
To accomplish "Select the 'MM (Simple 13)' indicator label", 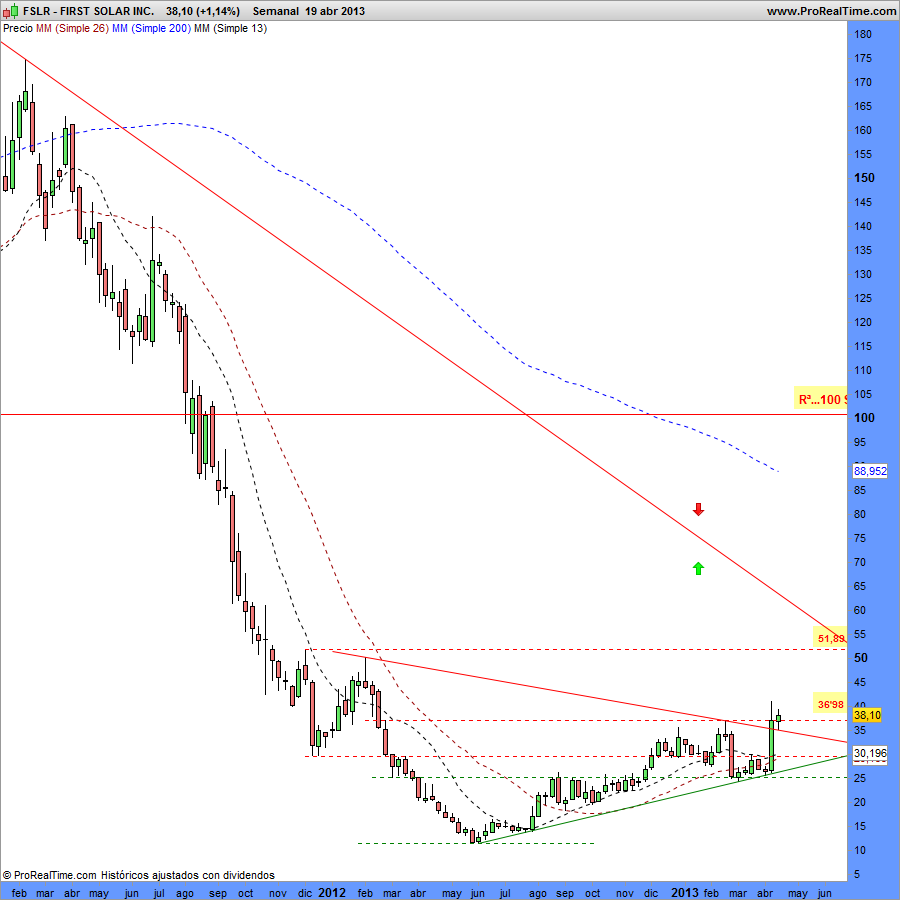I will pos(230,28).
